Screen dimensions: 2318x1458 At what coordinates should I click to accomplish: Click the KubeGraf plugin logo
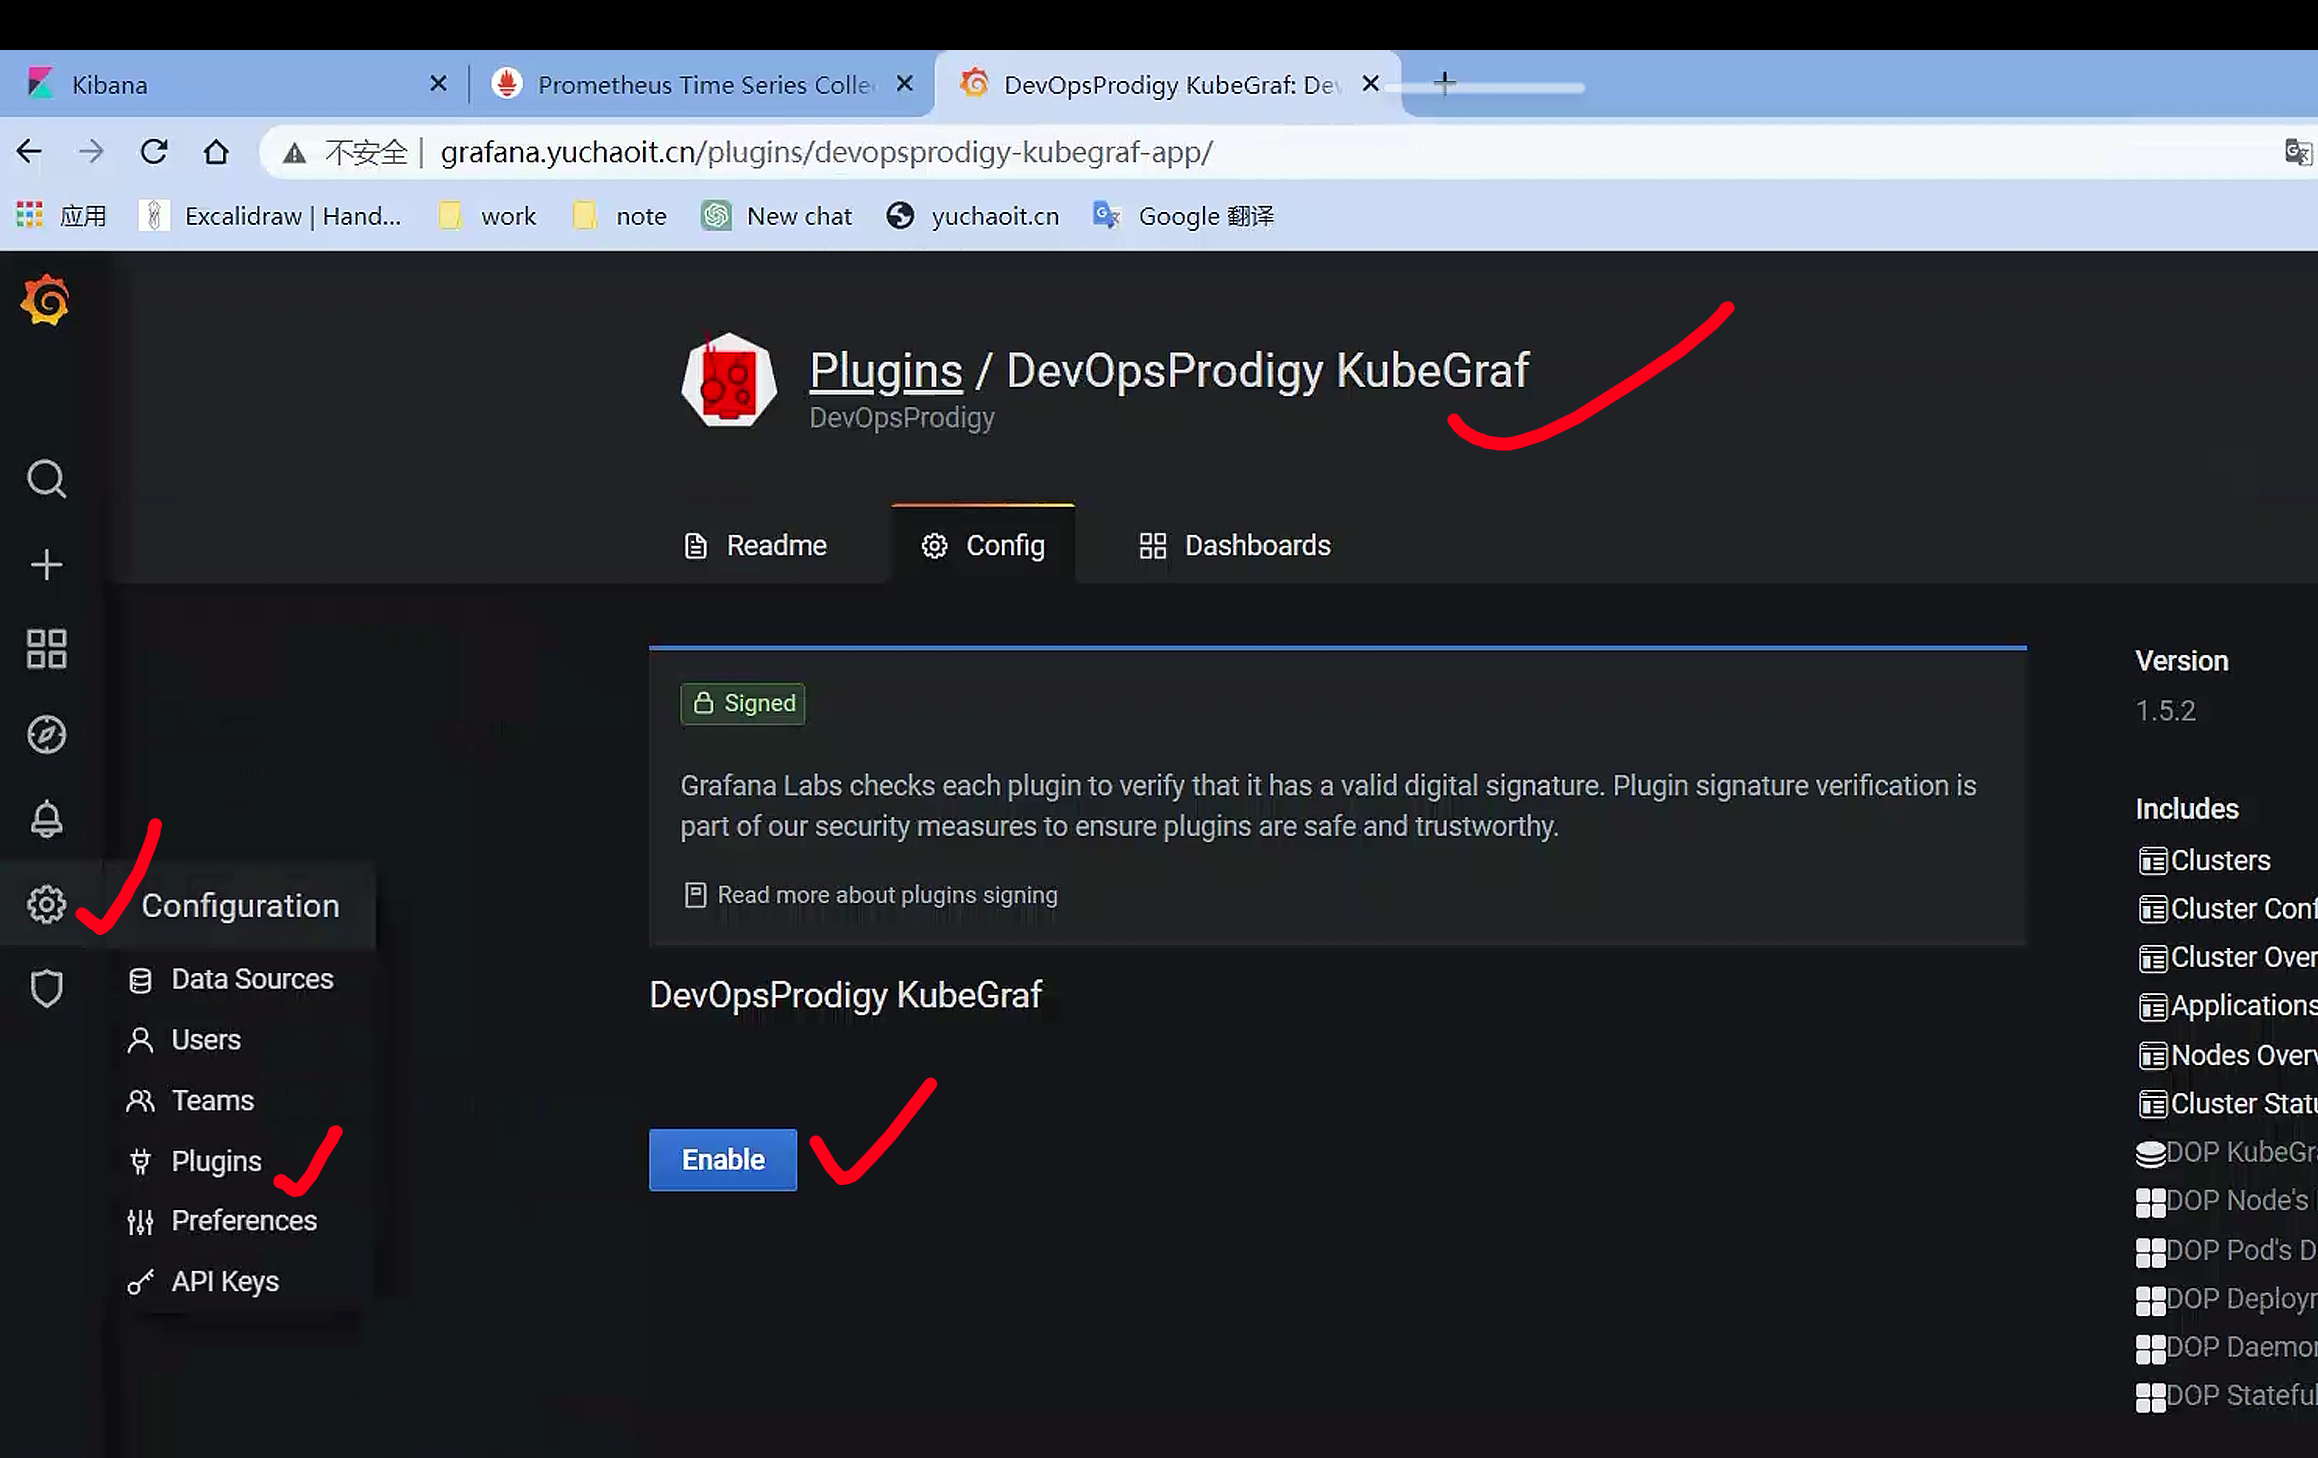tap(729, 381)
